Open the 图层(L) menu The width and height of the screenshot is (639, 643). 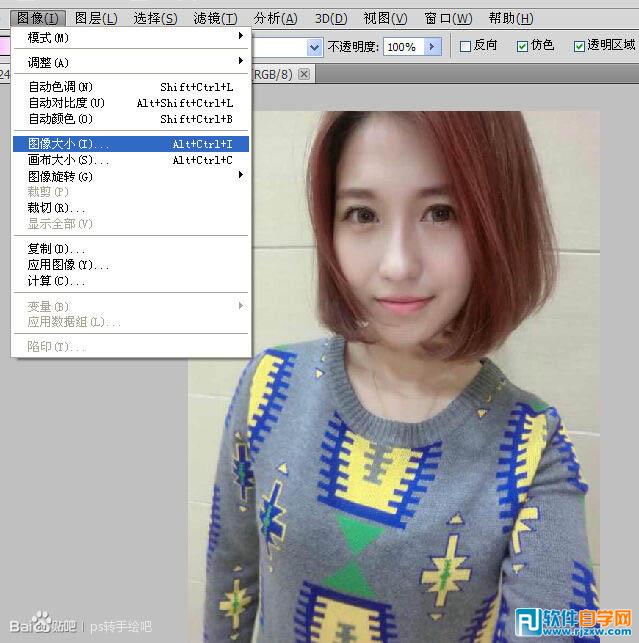96,18
